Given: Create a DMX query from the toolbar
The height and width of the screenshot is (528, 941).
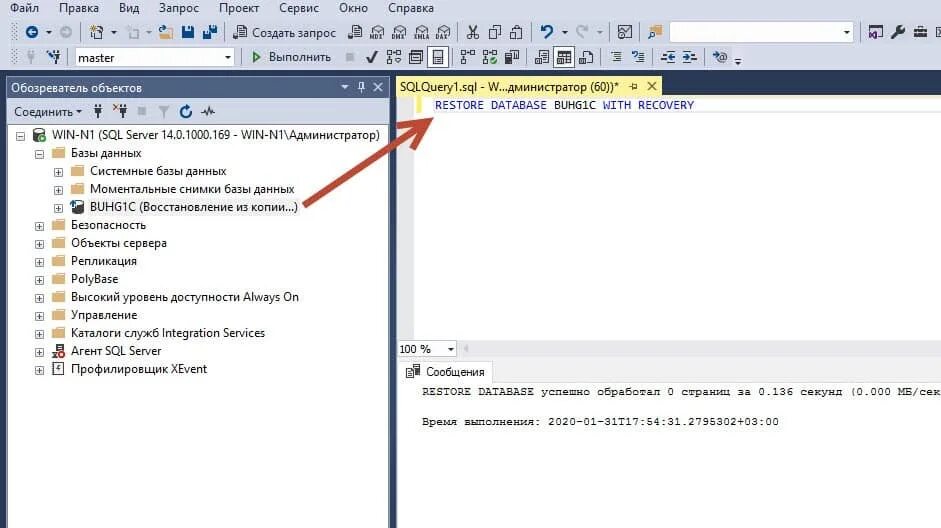Looking at the screenshot, I should [x=399, y=32].
